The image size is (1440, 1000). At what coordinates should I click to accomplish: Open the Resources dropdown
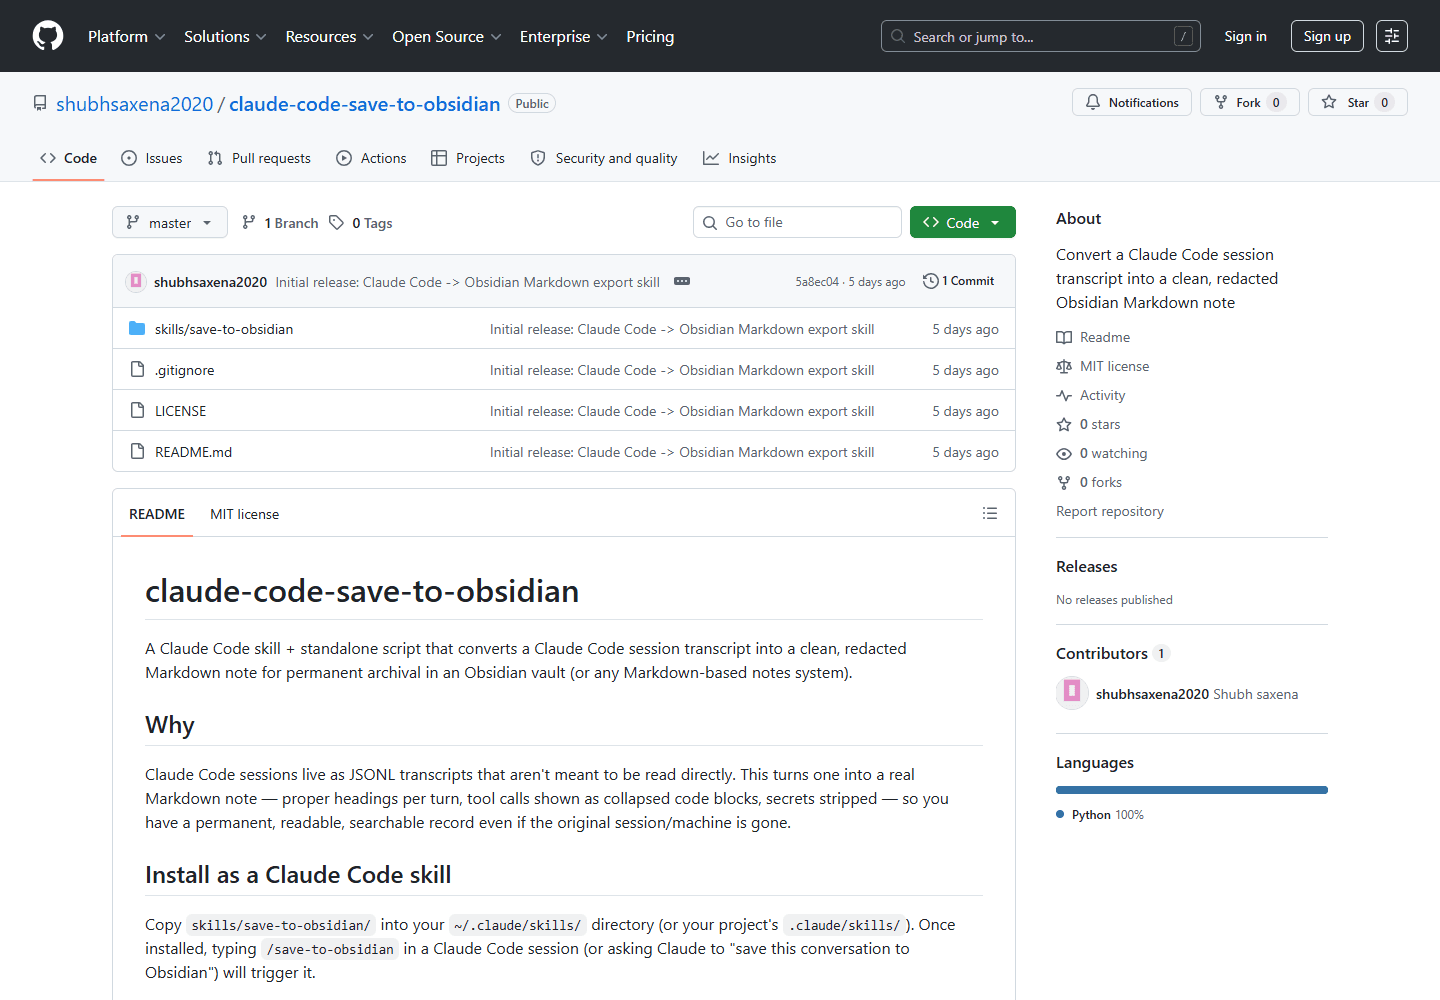click(x=329, y=36)
